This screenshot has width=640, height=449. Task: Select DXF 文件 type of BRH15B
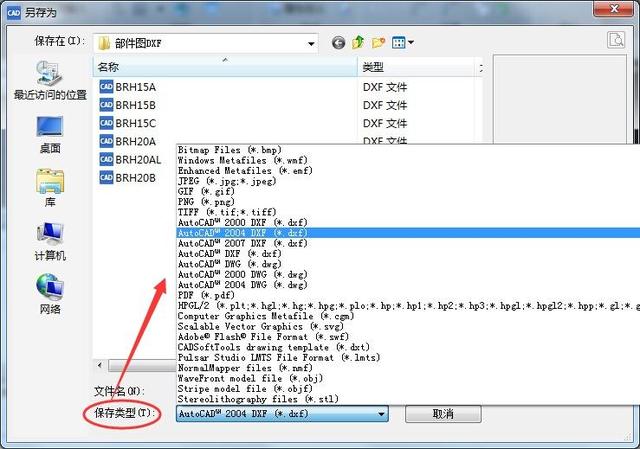click(x=385, y=105)
